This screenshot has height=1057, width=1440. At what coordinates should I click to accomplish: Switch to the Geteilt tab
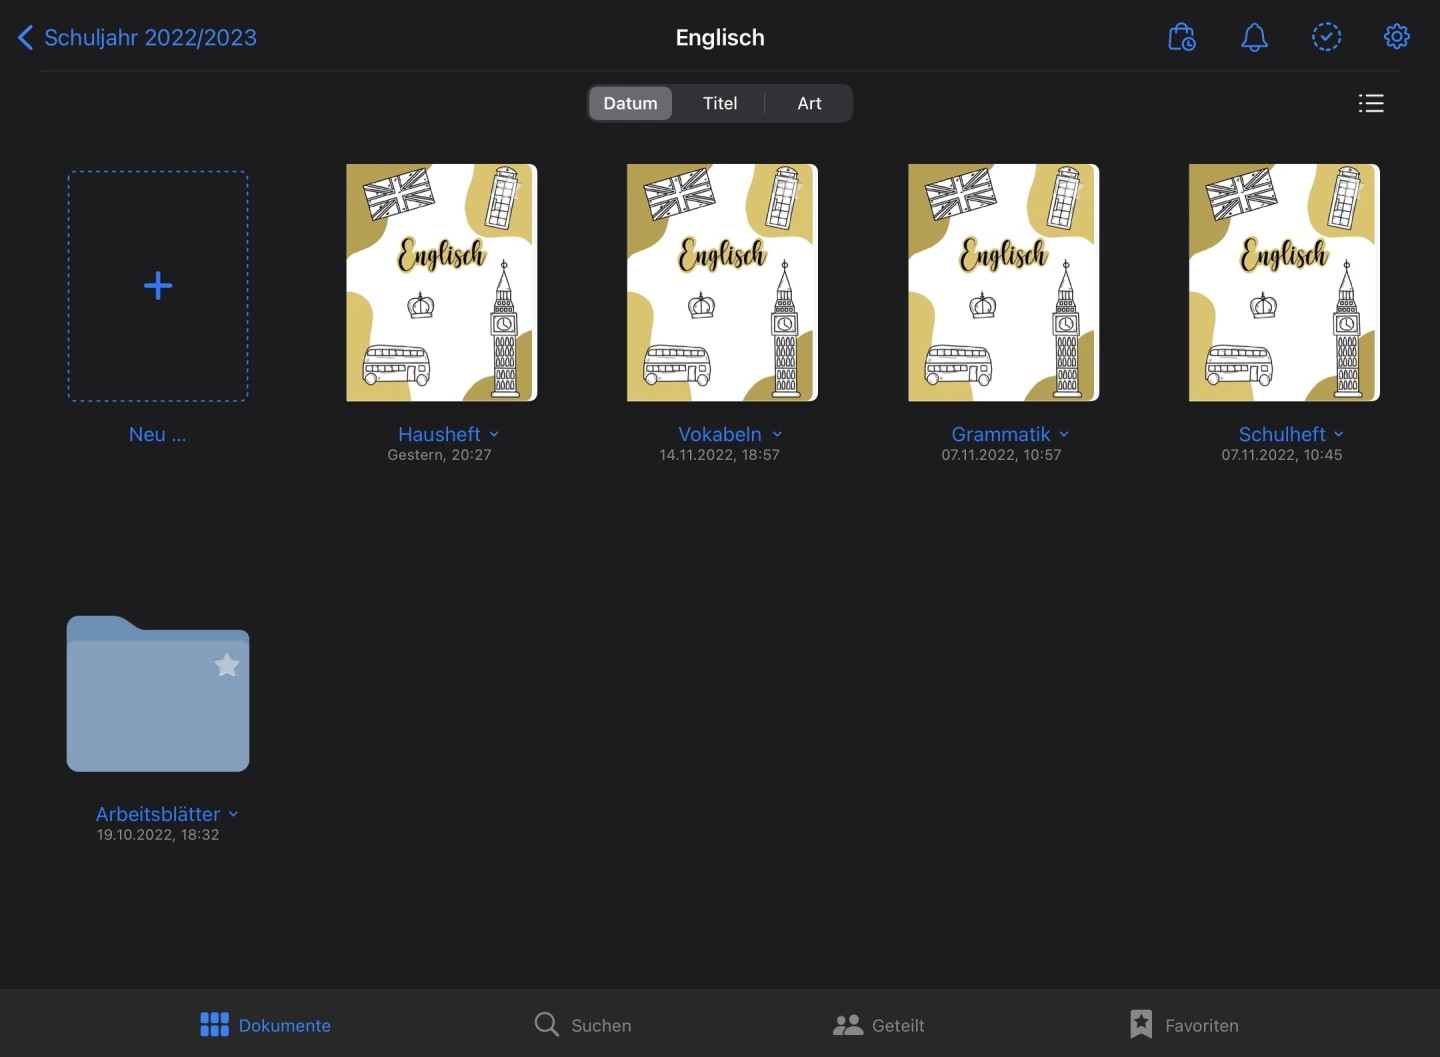[878, 1025]
